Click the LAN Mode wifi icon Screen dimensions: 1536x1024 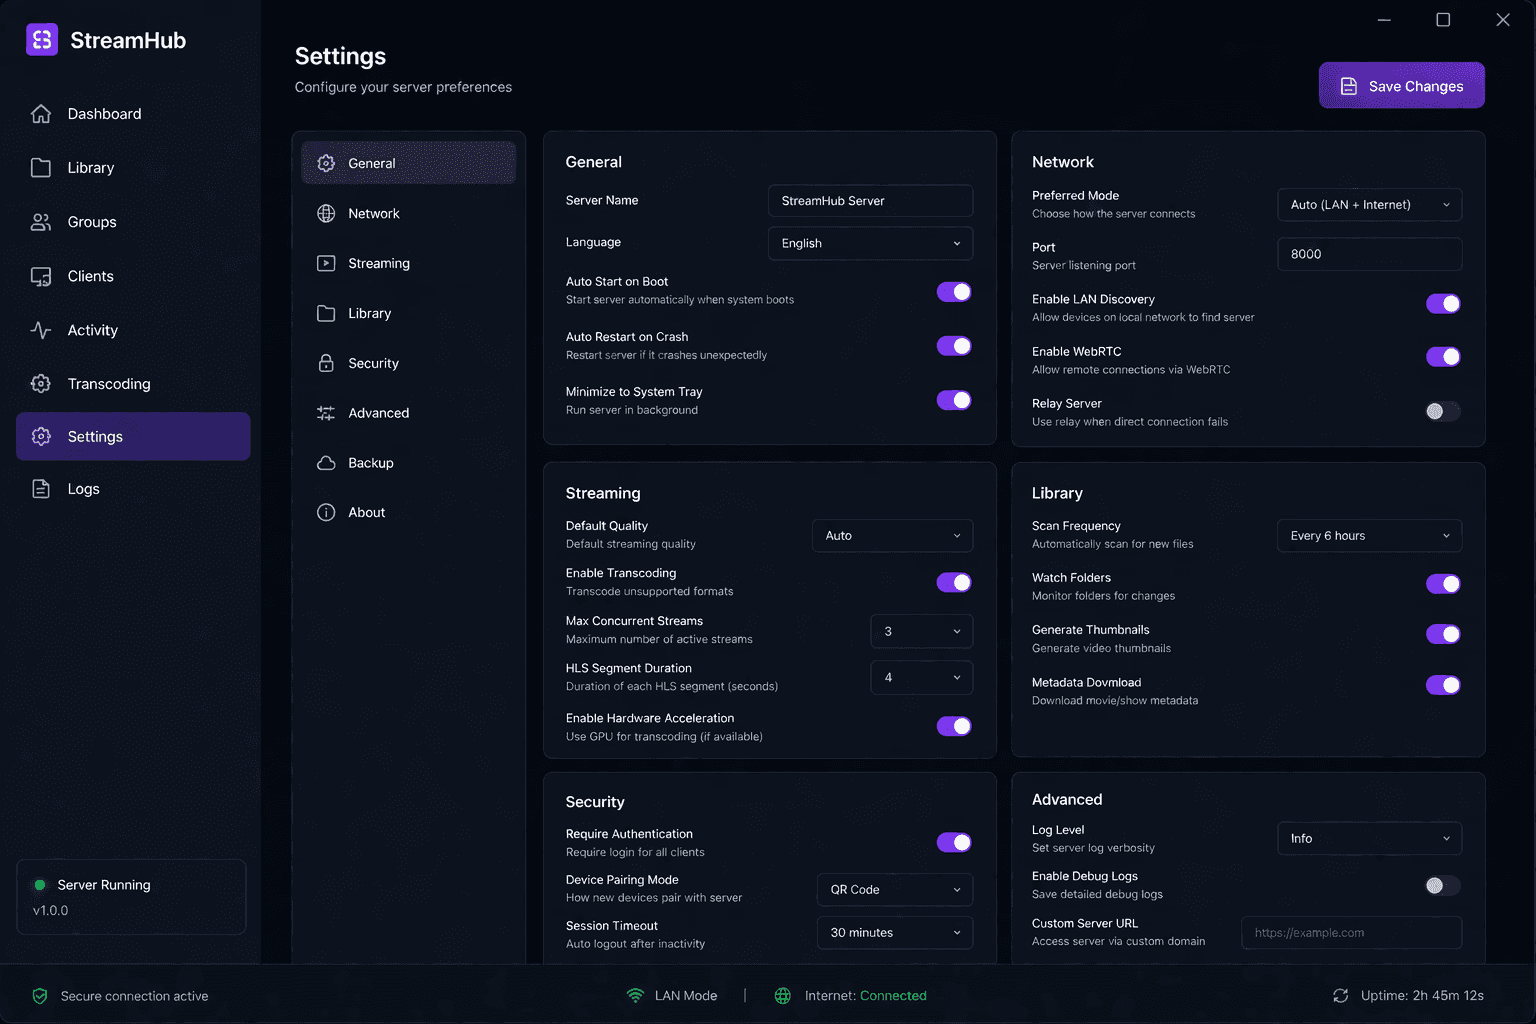(x=635, y=996)
